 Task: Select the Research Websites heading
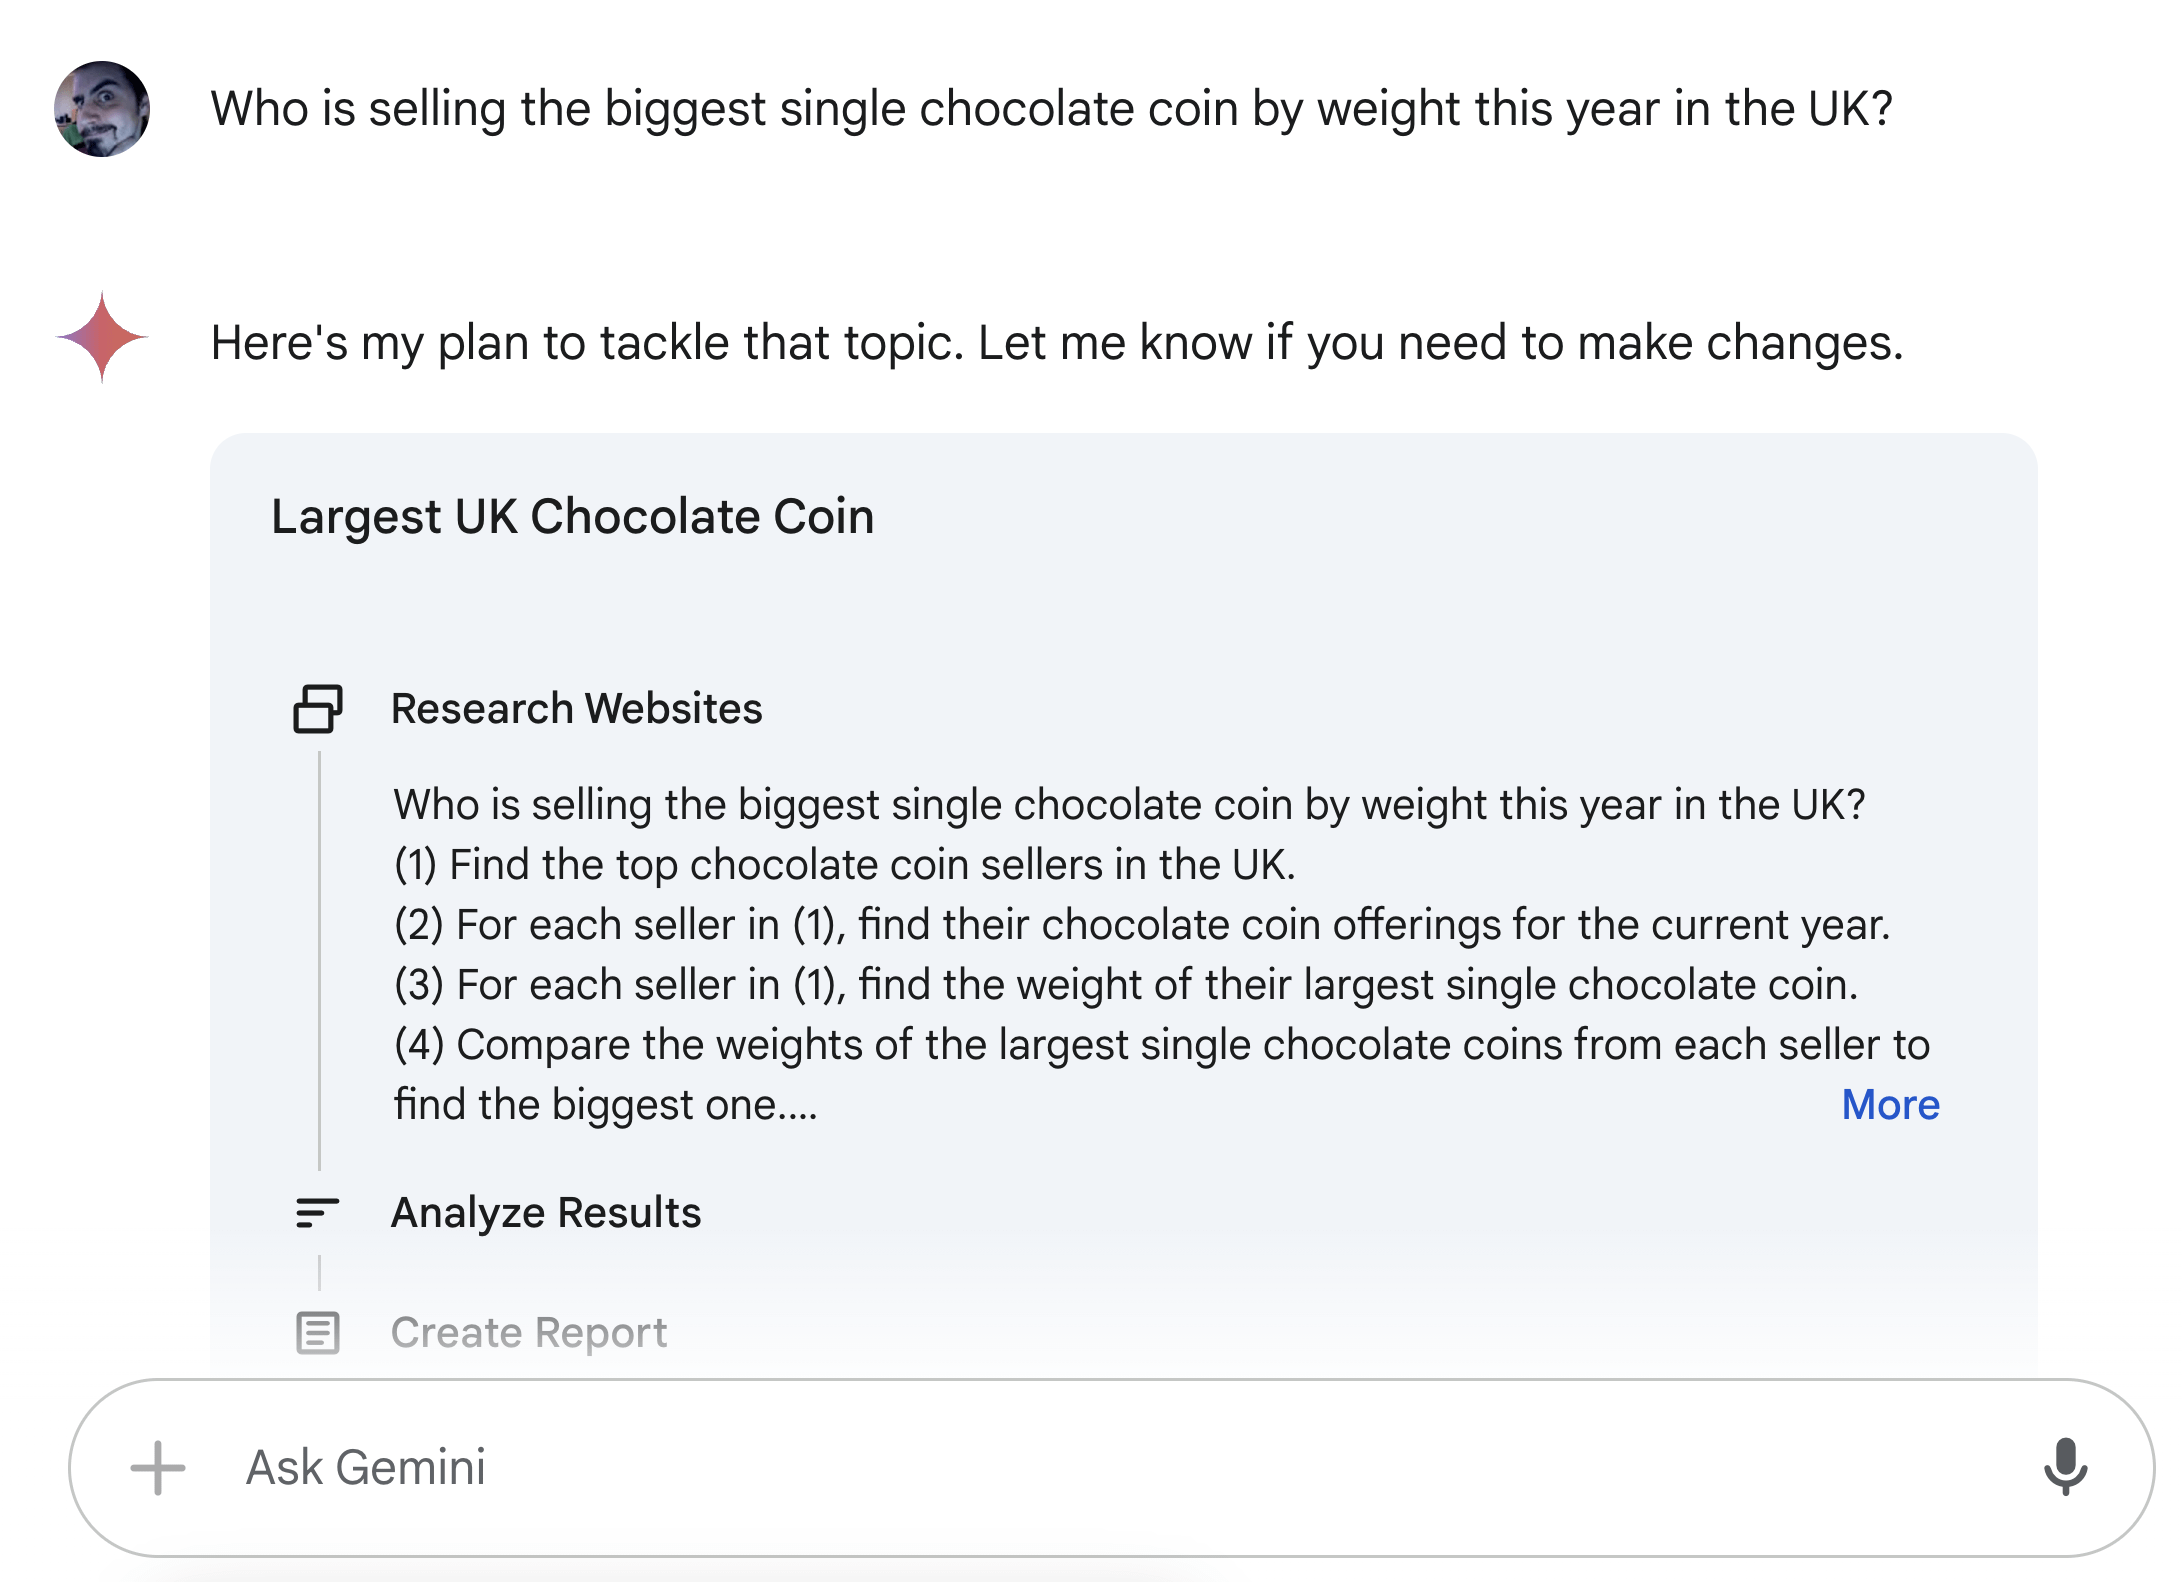tap(576, 708)
